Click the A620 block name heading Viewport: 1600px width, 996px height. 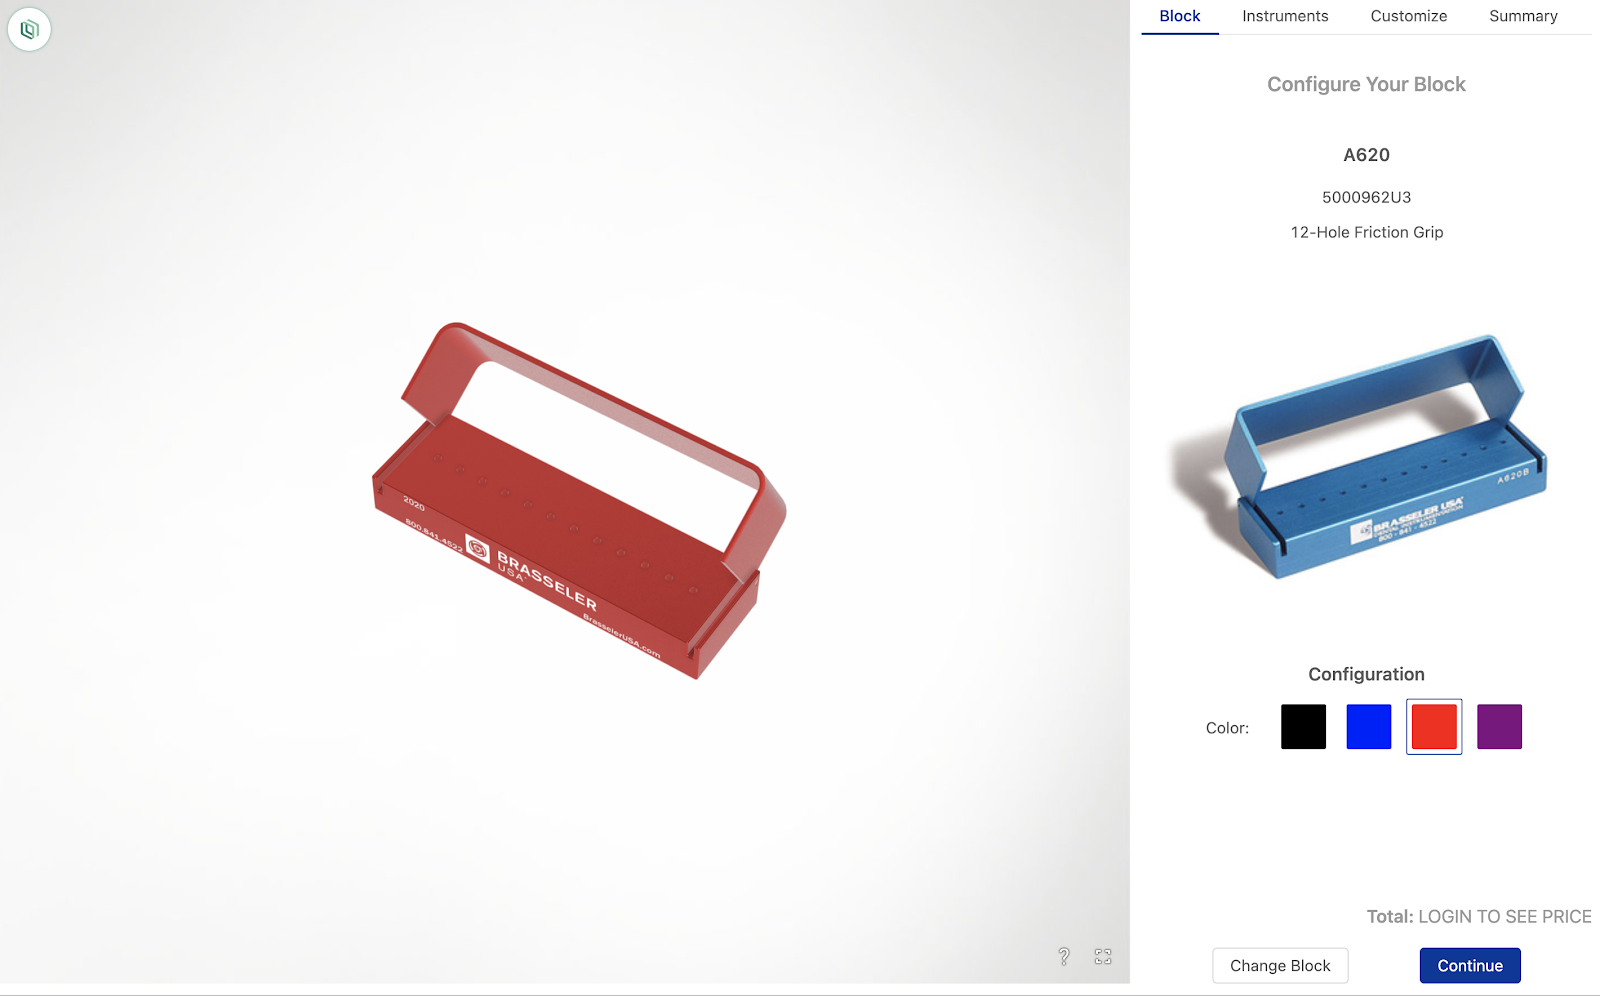coord(1366,155)
